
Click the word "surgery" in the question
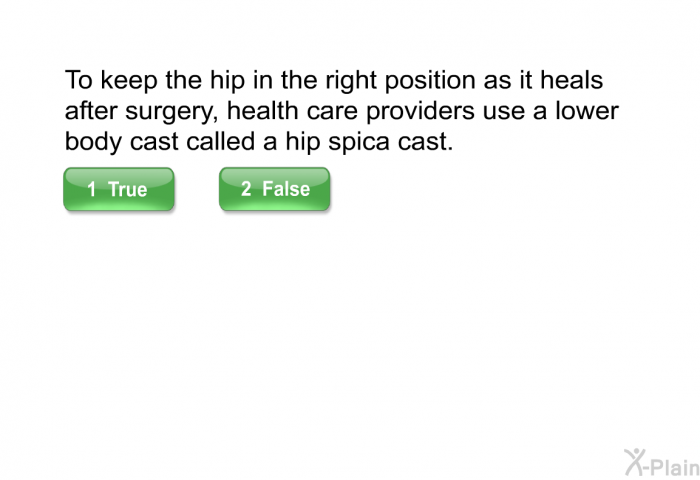[148, 111]
